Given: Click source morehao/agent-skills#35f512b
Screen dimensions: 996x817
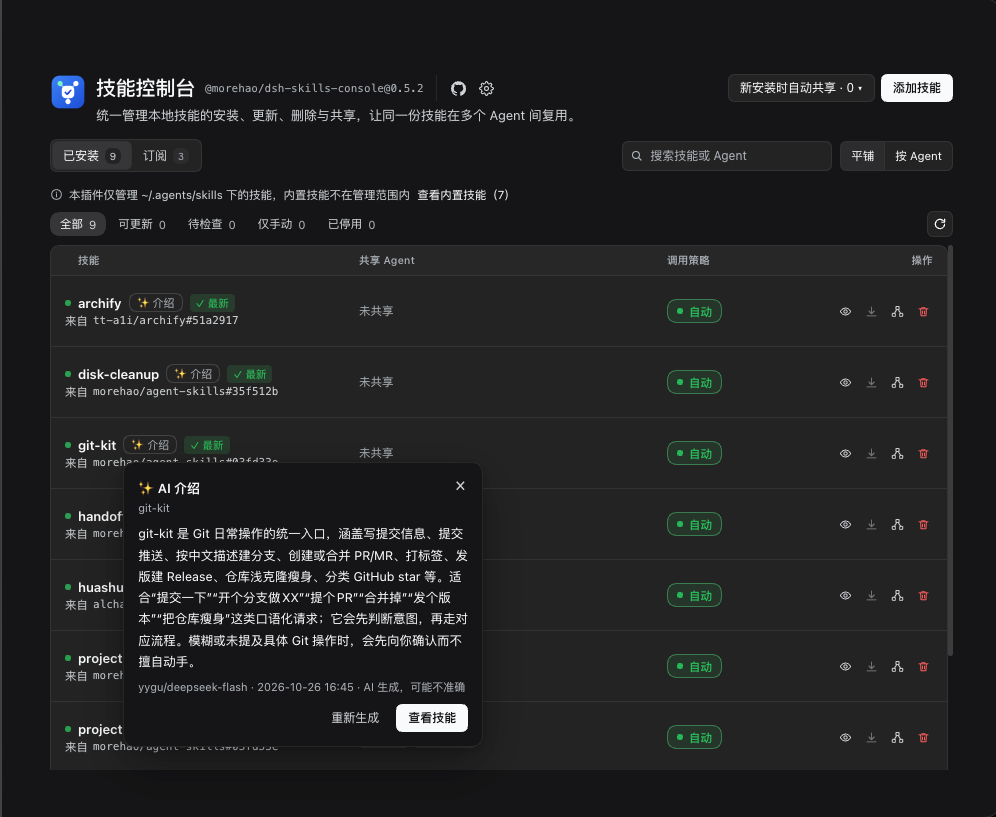Looking at the screenshot, I should 185,391.
